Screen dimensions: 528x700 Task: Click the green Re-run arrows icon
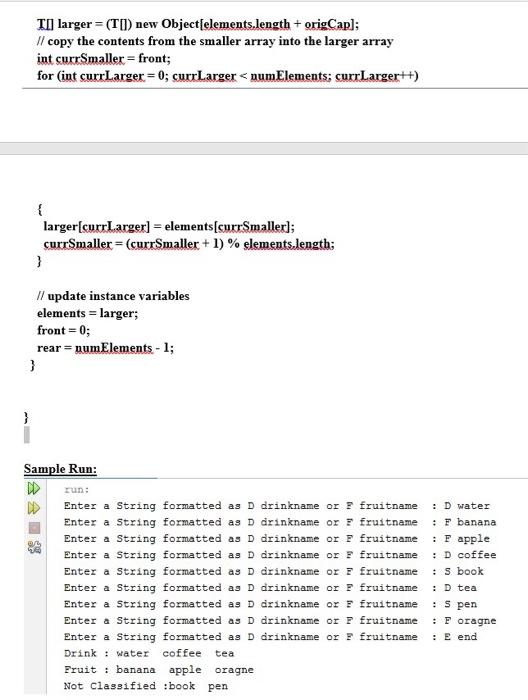click(34, 488)
